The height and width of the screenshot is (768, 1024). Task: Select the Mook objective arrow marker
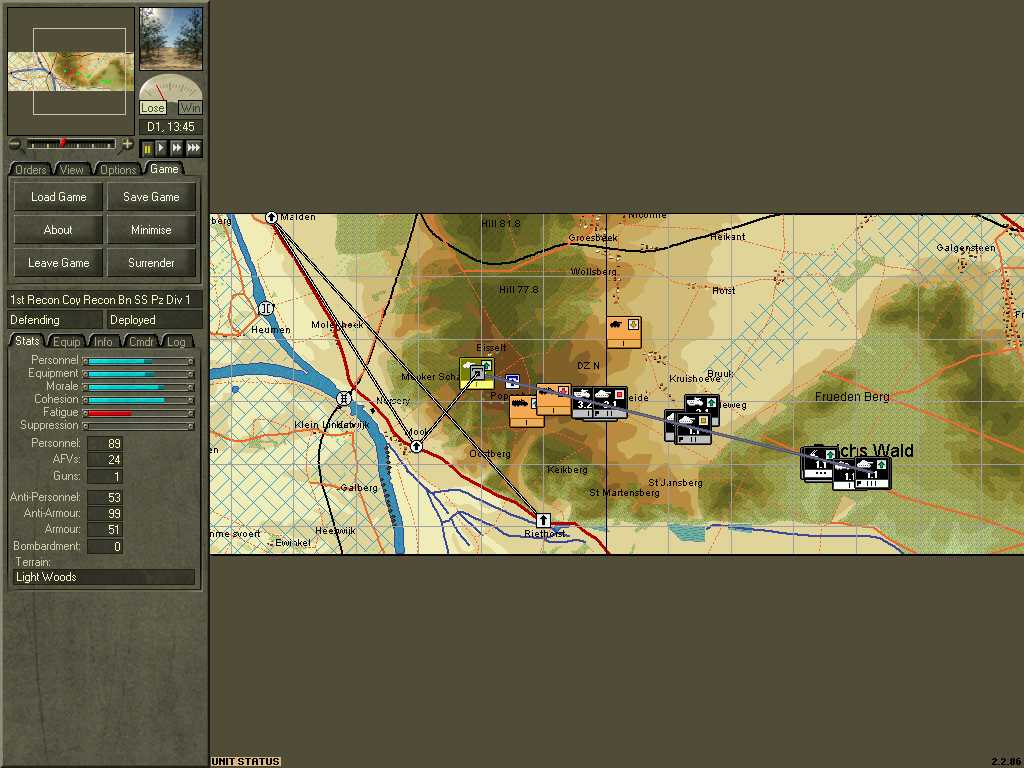417,447
